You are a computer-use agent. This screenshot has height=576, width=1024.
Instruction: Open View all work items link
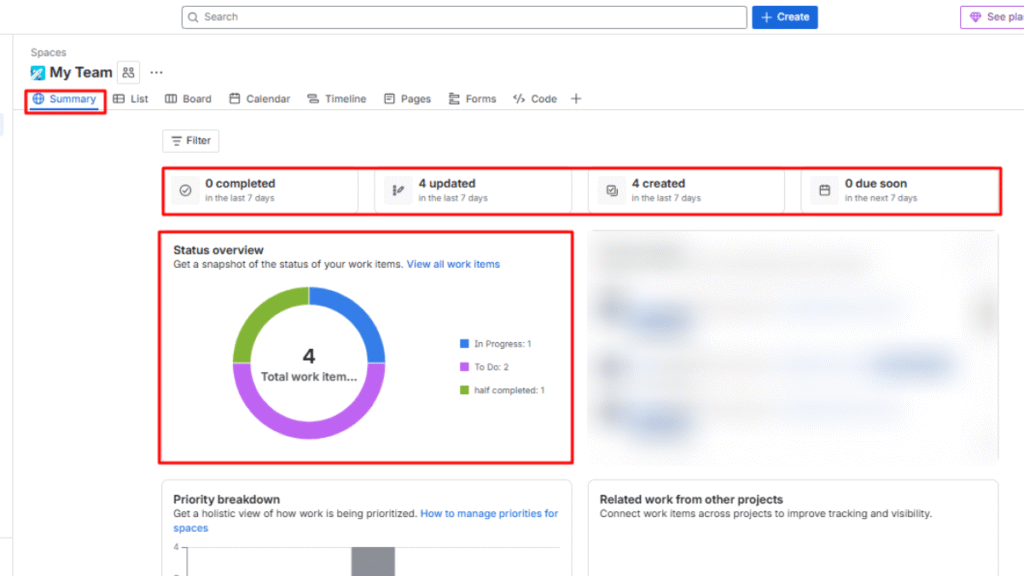(452, 264)
